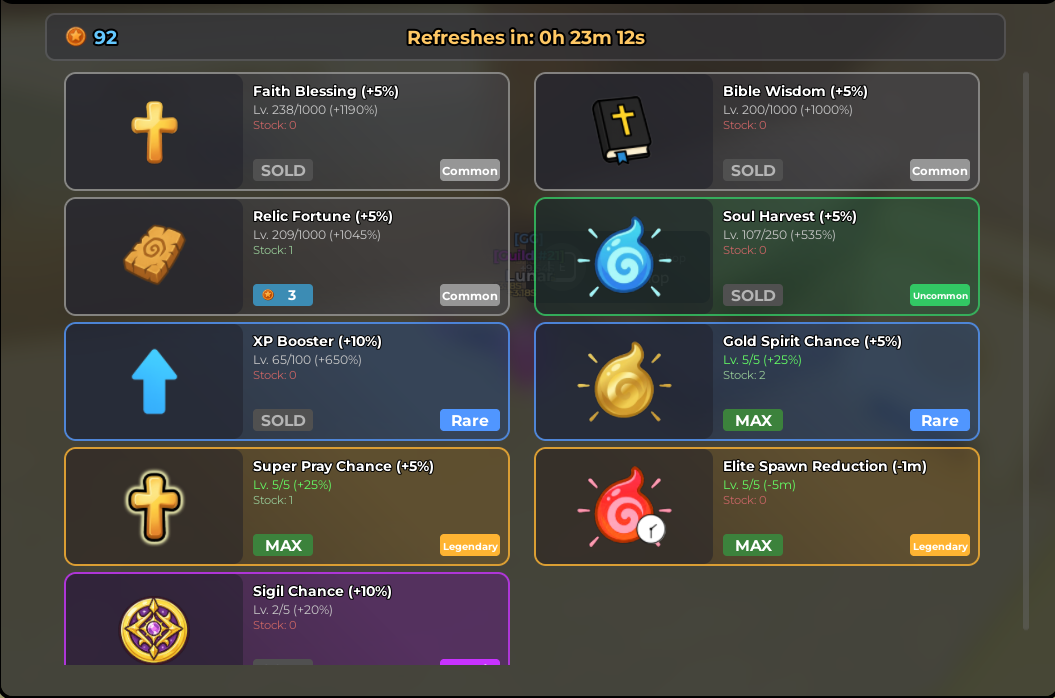This screenshot has width=1055, height=698.
Task: Click the Rare badge on XP Booster
Action: 469,420
